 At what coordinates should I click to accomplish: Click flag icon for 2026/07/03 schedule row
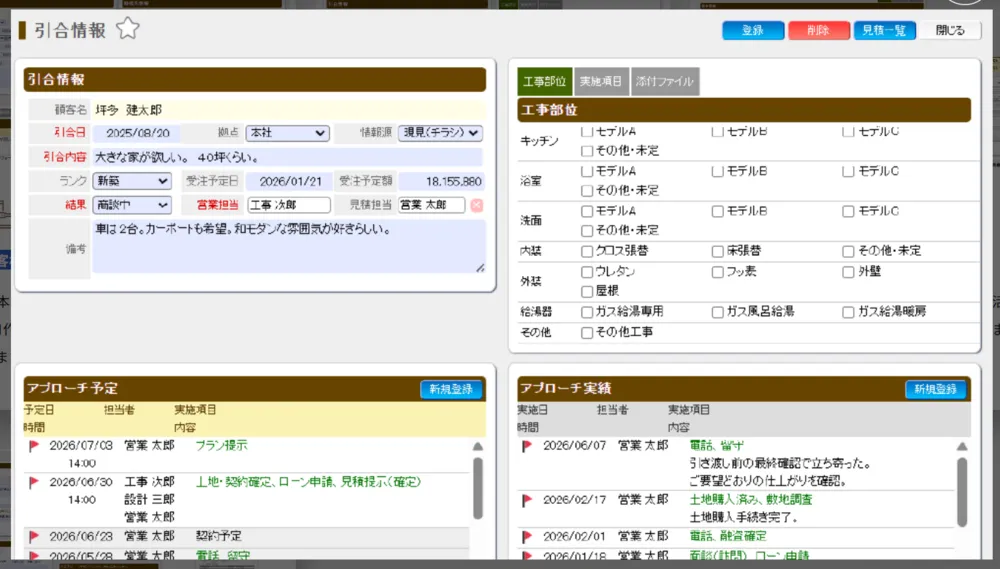pyautogui.click(x=34, y=446)
